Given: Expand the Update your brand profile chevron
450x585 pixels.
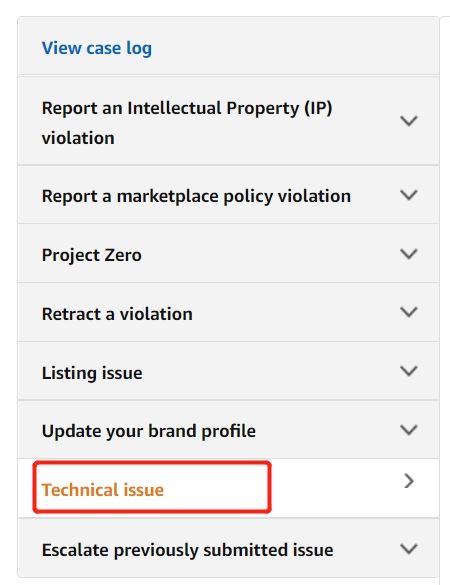Looking at the screenshot, I should 409,430.
